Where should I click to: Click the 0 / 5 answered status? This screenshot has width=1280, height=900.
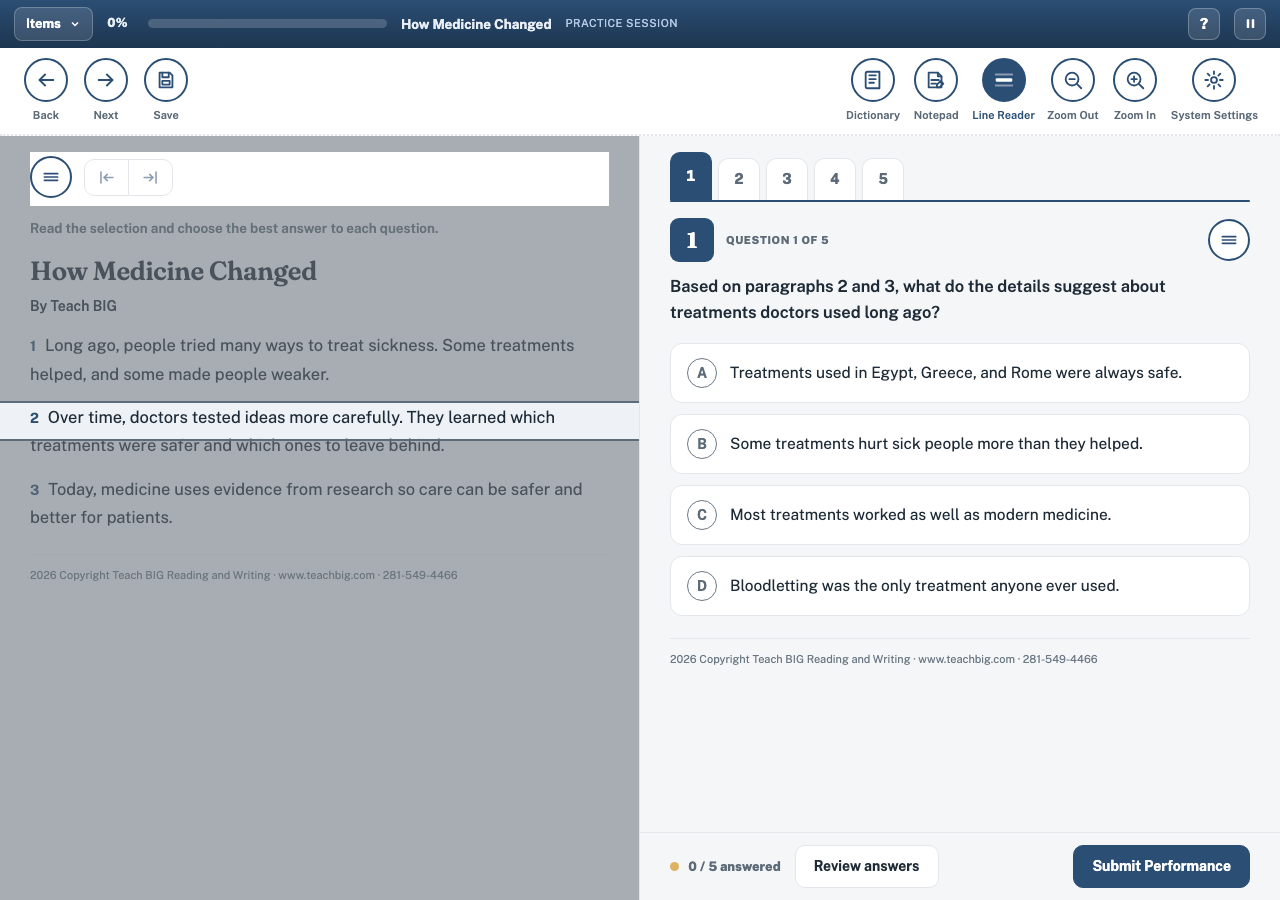[725, 867]
